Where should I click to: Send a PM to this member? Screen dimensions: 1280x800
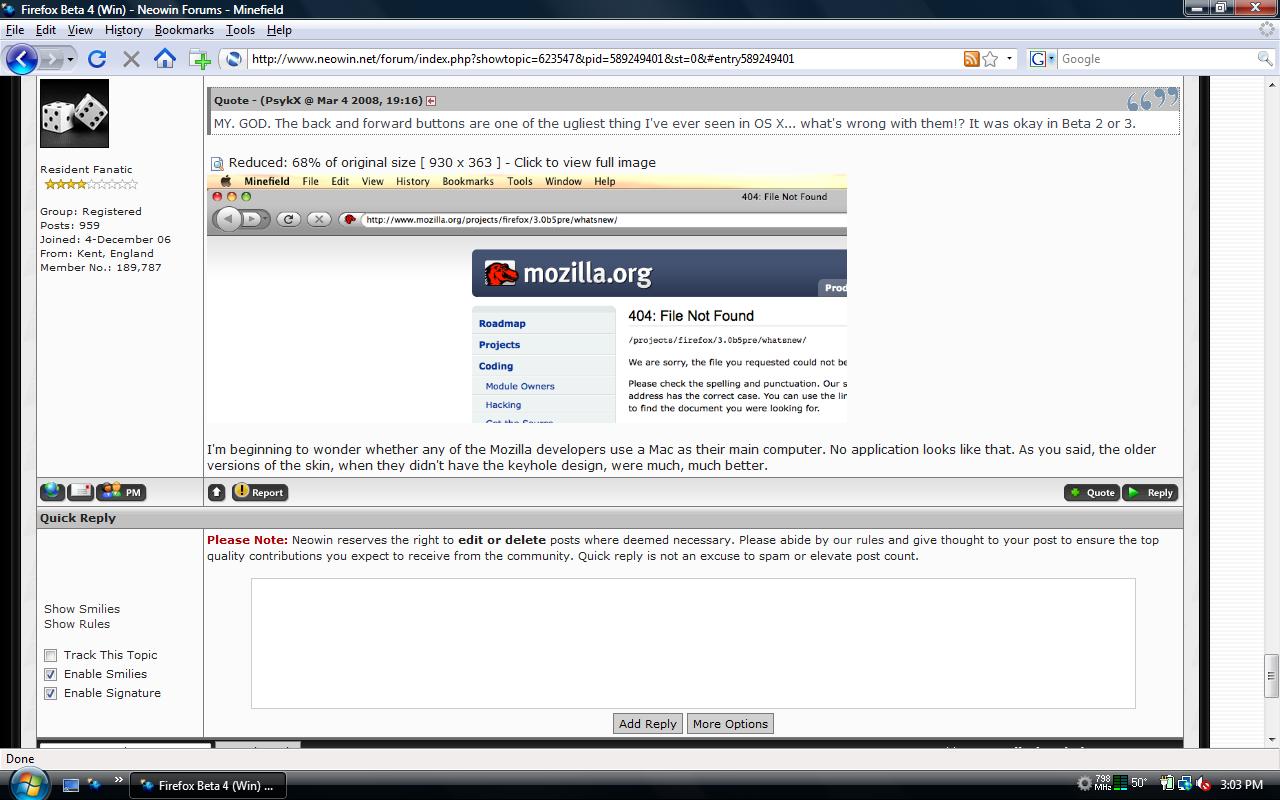(x=121, y=492)
